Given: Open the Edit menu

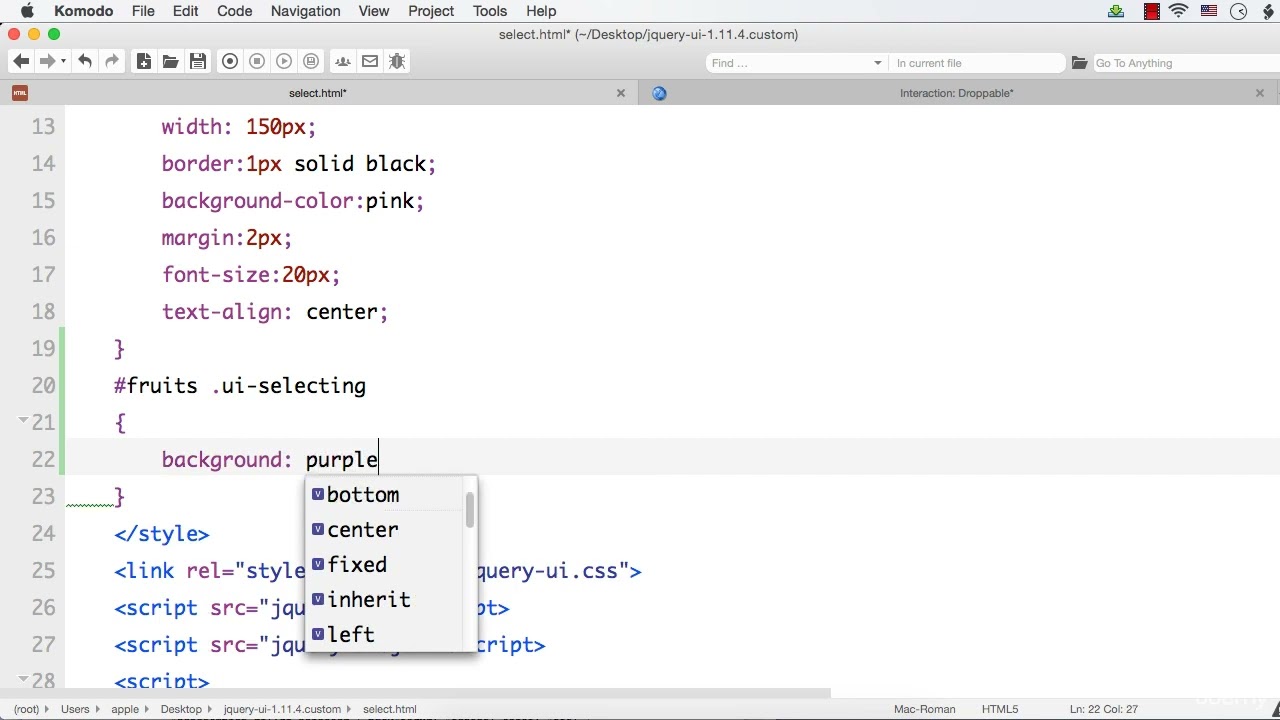Looking at the screenshot, I should (x=185, y=11).
